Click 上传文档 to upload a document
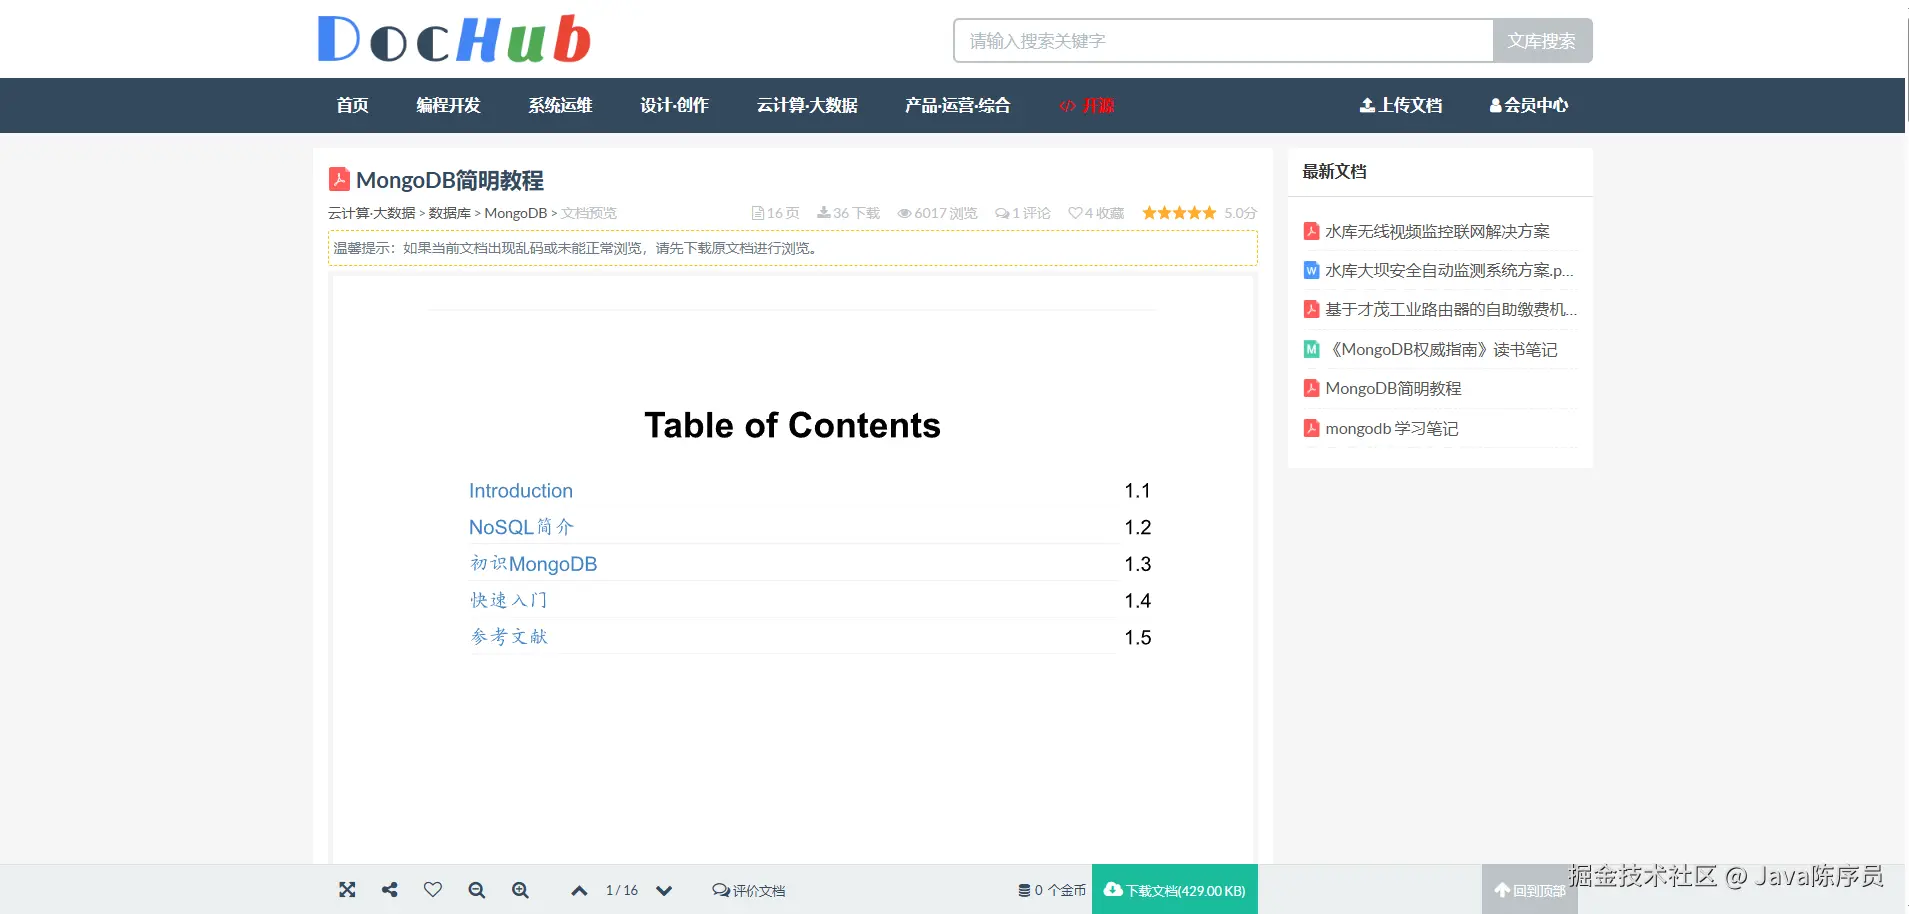This screenshot has height=914, width=1909. pyautogui.click(x=1401, y=105)
